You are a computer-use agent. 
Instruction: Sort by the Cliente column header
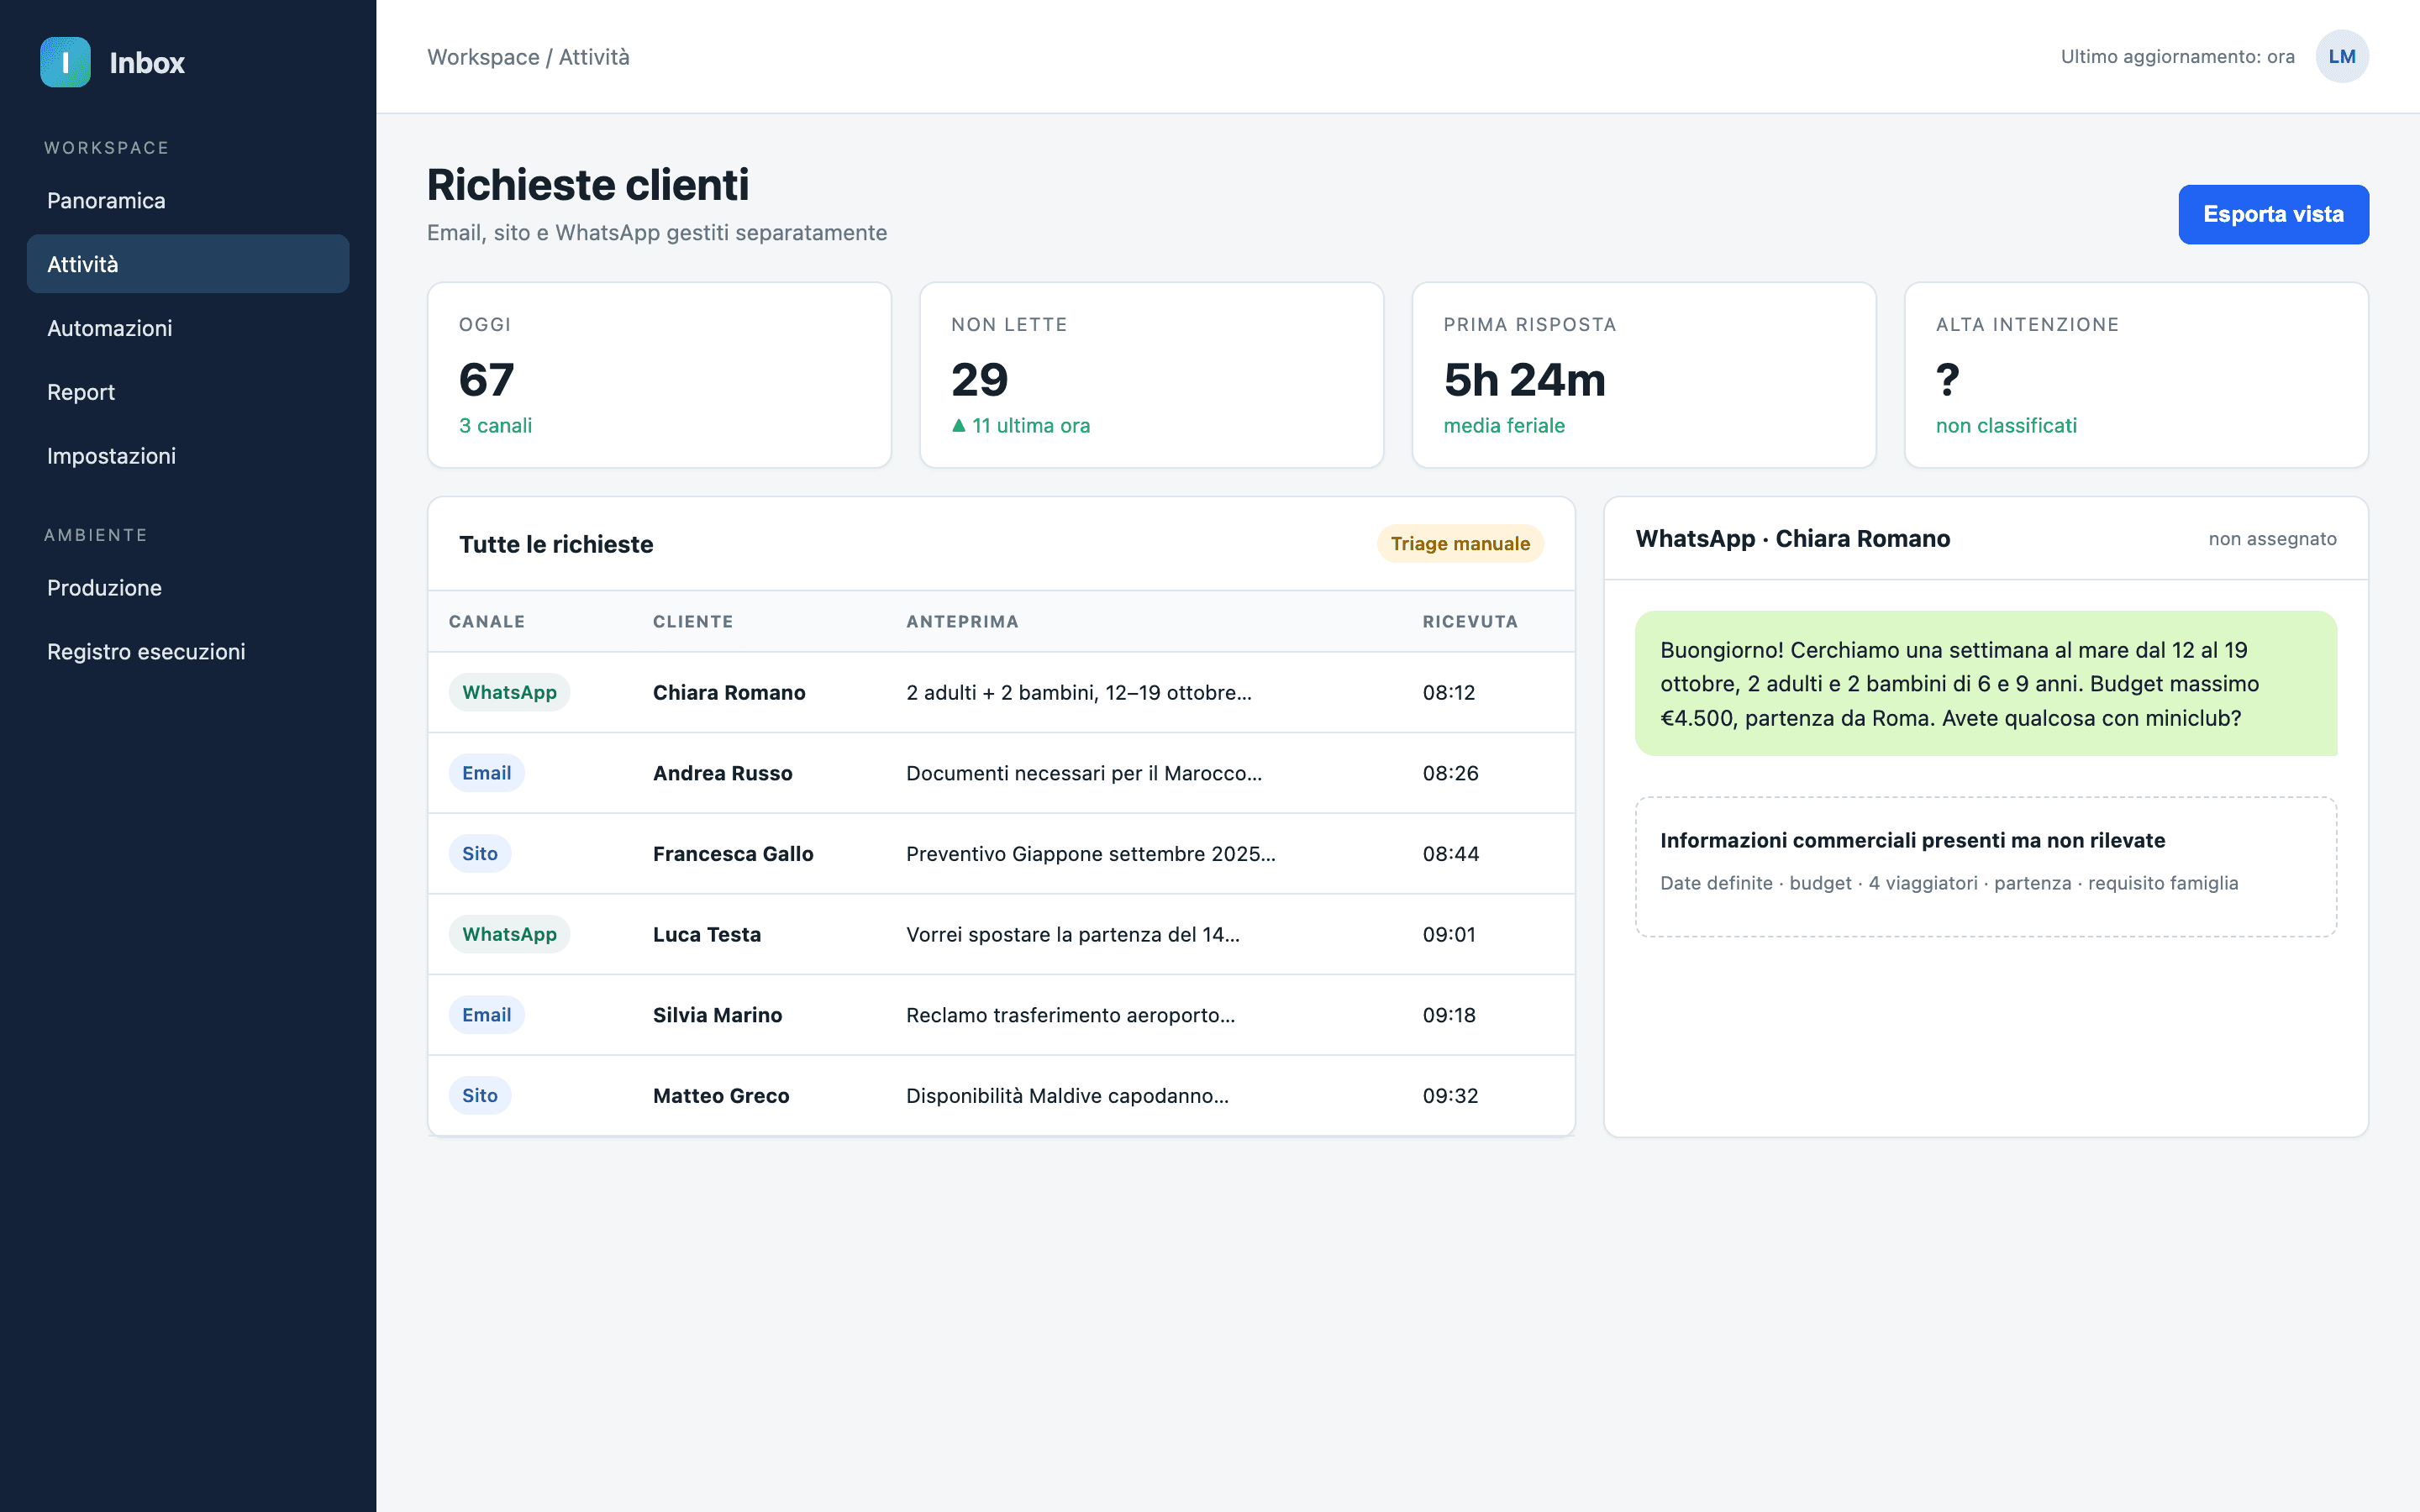pyautogui.click(x=693, y=622)
